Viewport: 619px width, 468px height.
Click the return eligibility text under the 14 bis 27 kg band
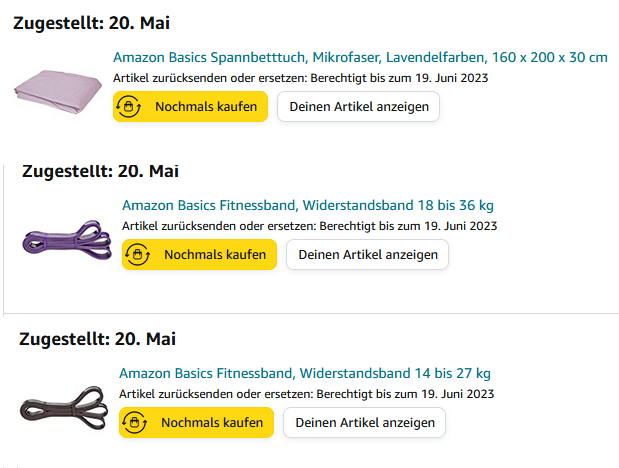point(307,394)
